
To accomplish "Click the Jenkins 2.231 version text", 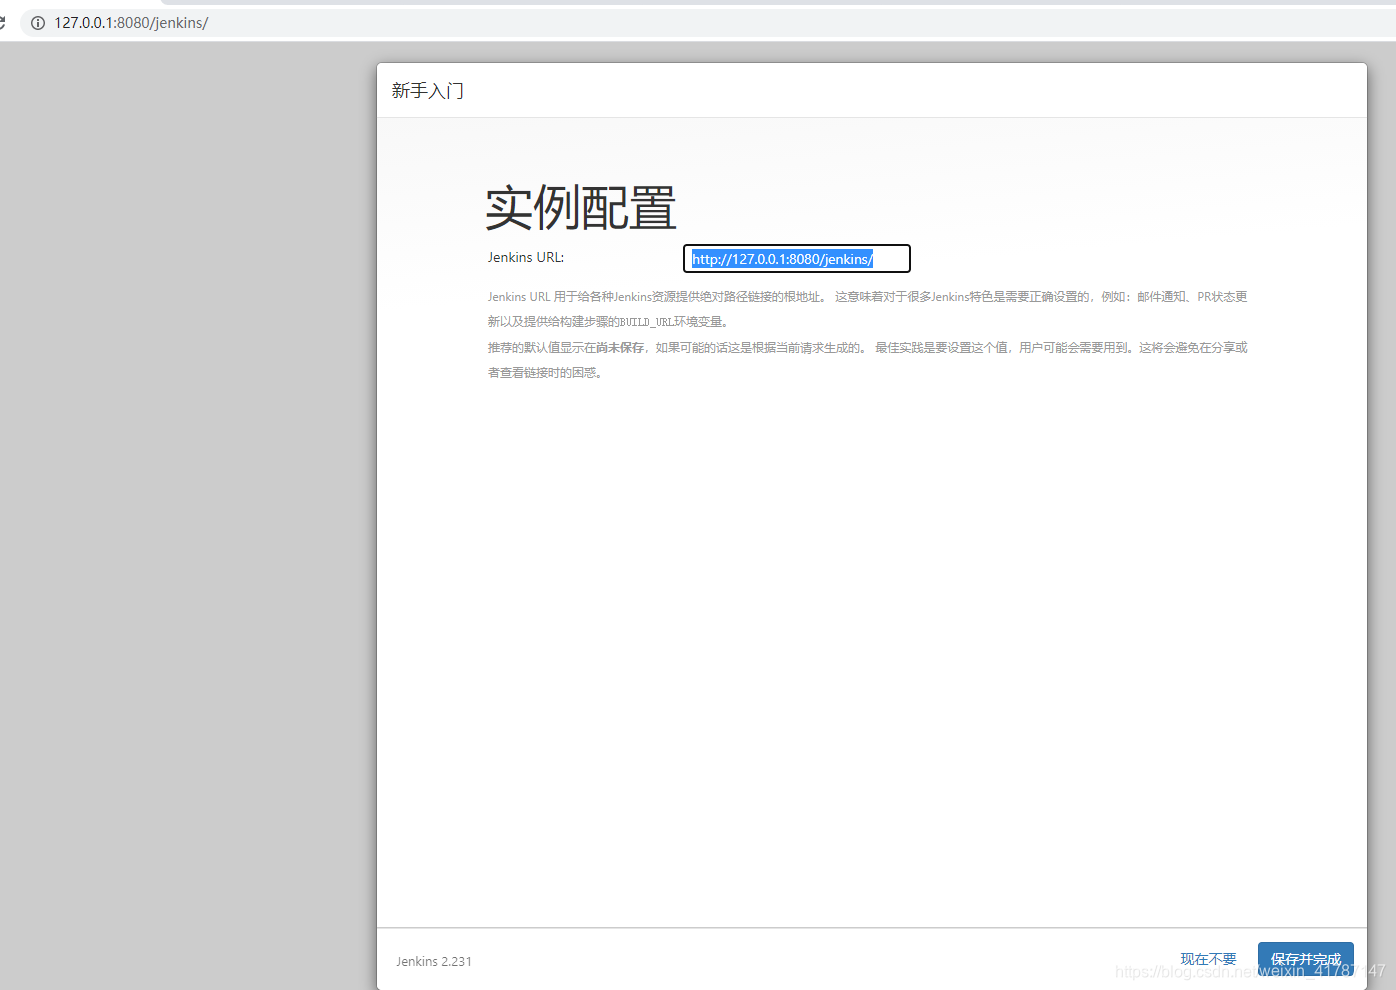I will (x=434, y=961).
